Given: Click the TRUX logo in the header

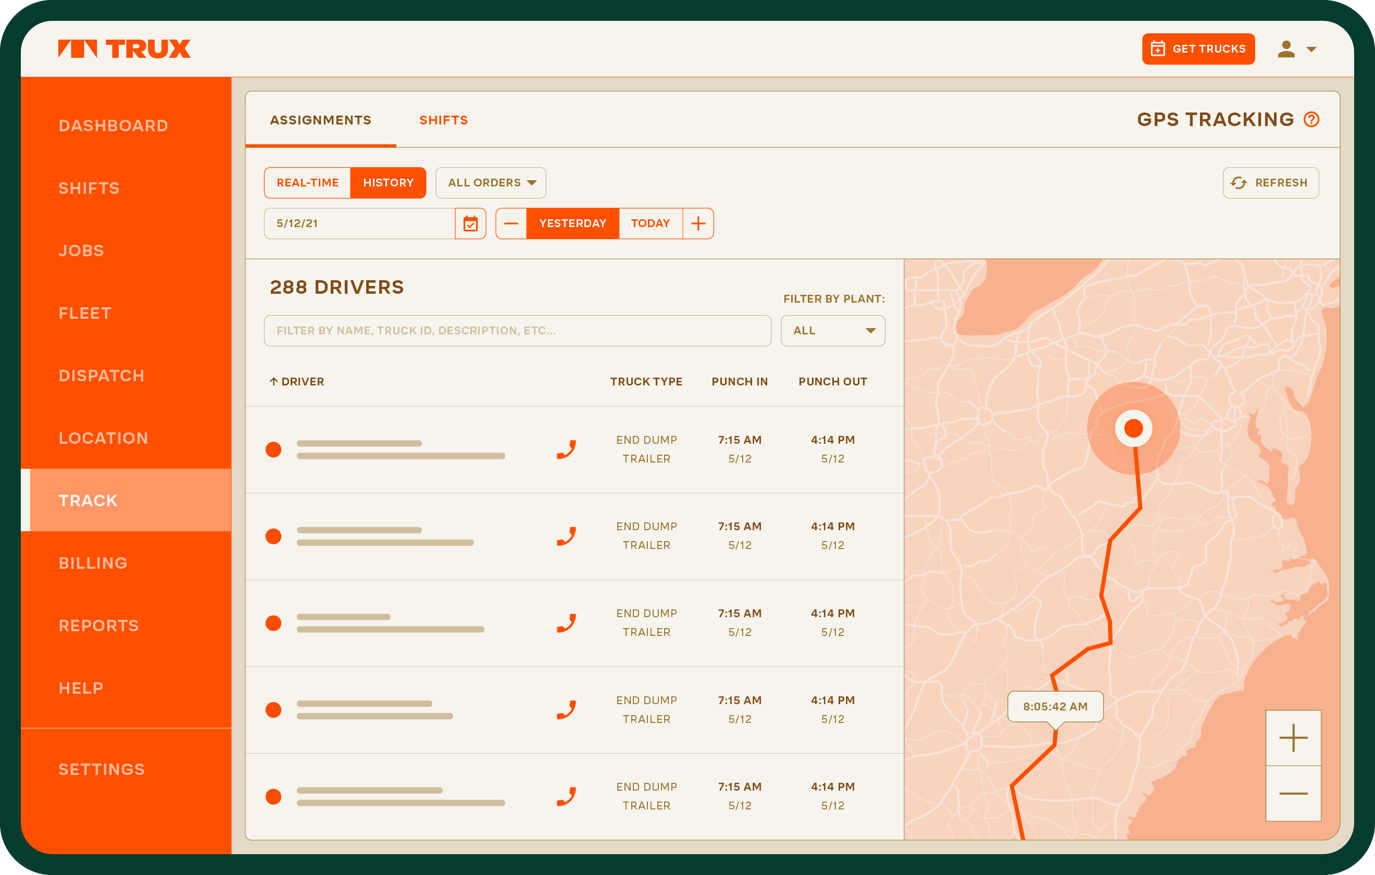Looking at the screenshot, I should [125, 48].
